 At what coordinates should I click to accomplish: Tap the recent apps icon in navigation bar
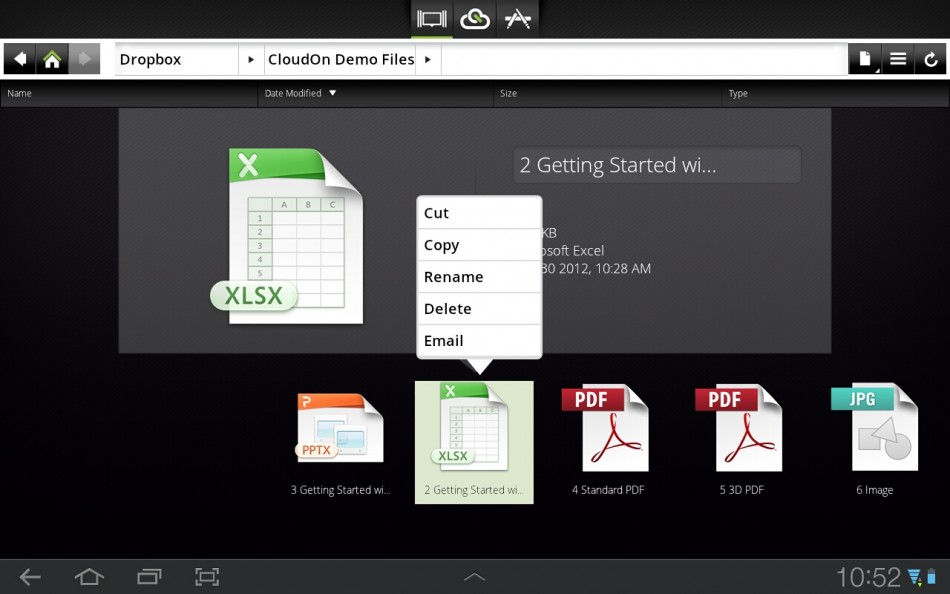pos(148,576)
